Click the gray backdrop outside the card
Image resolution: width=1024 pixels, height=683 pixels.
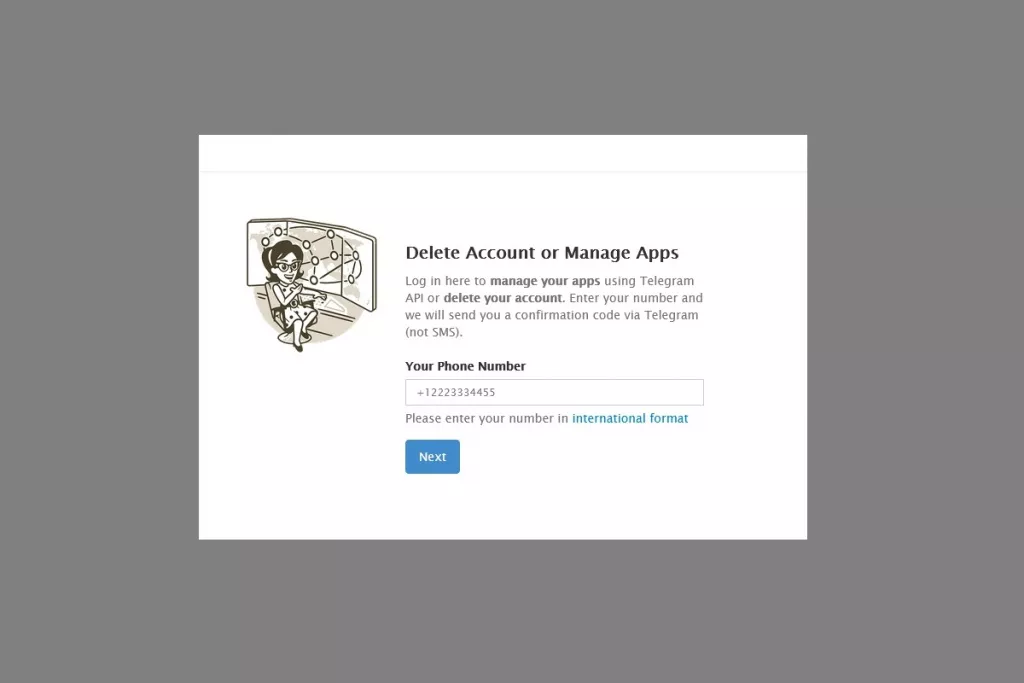(x=98, y=340)
